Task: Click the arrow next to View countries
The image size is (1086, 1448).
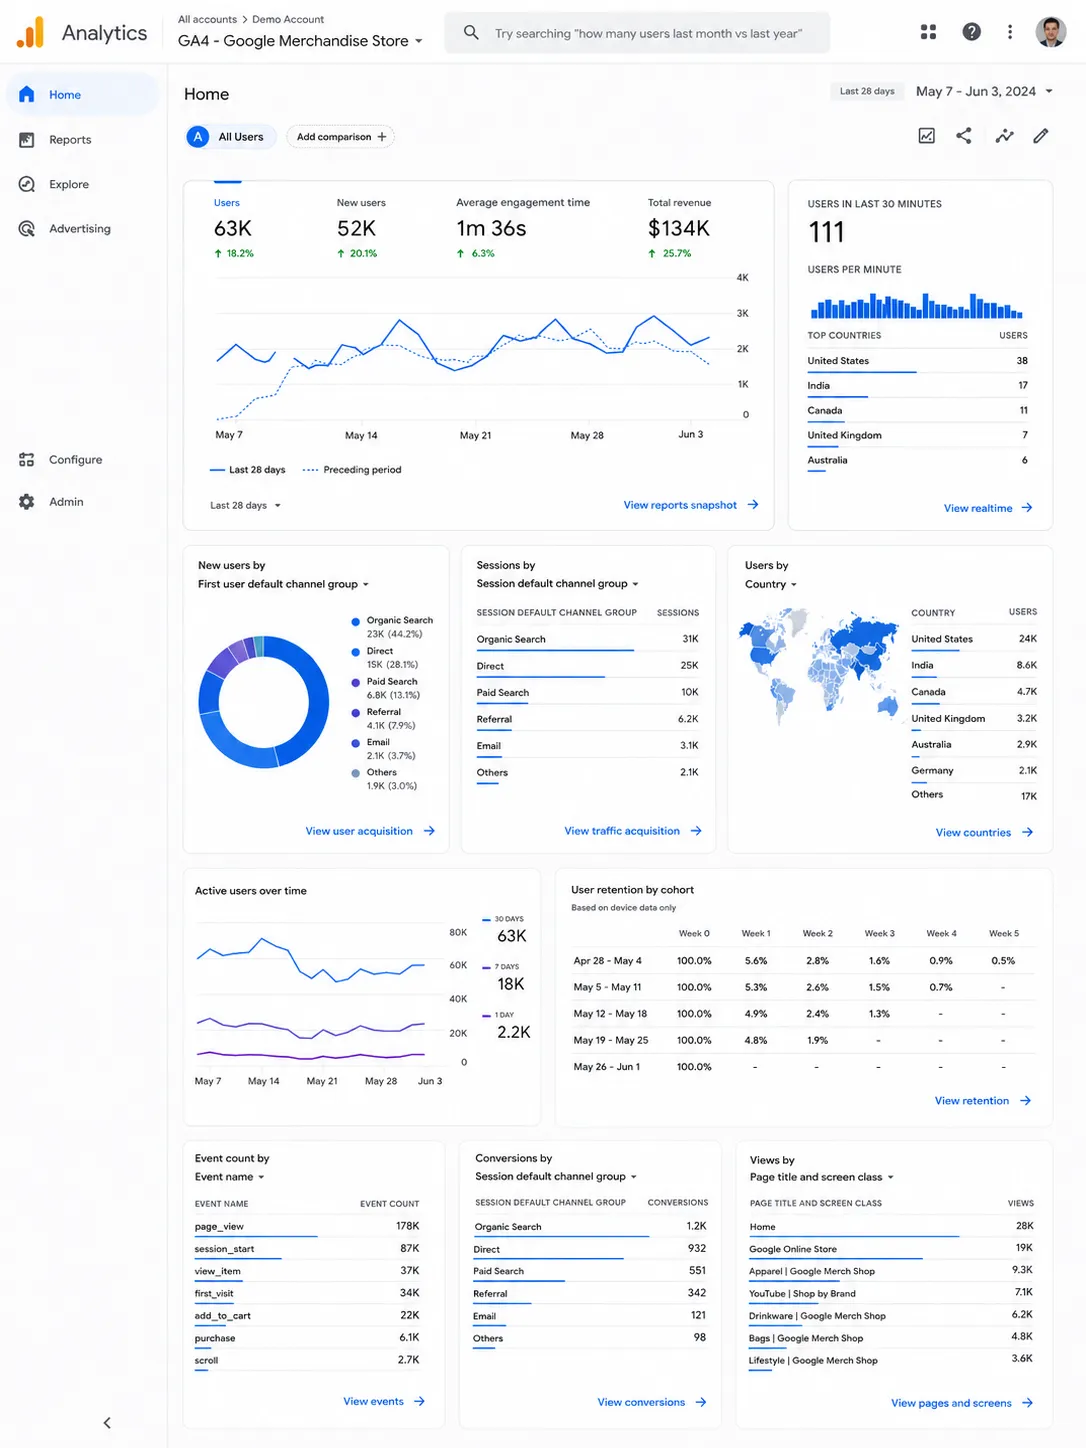Action: click(1027, 832)
